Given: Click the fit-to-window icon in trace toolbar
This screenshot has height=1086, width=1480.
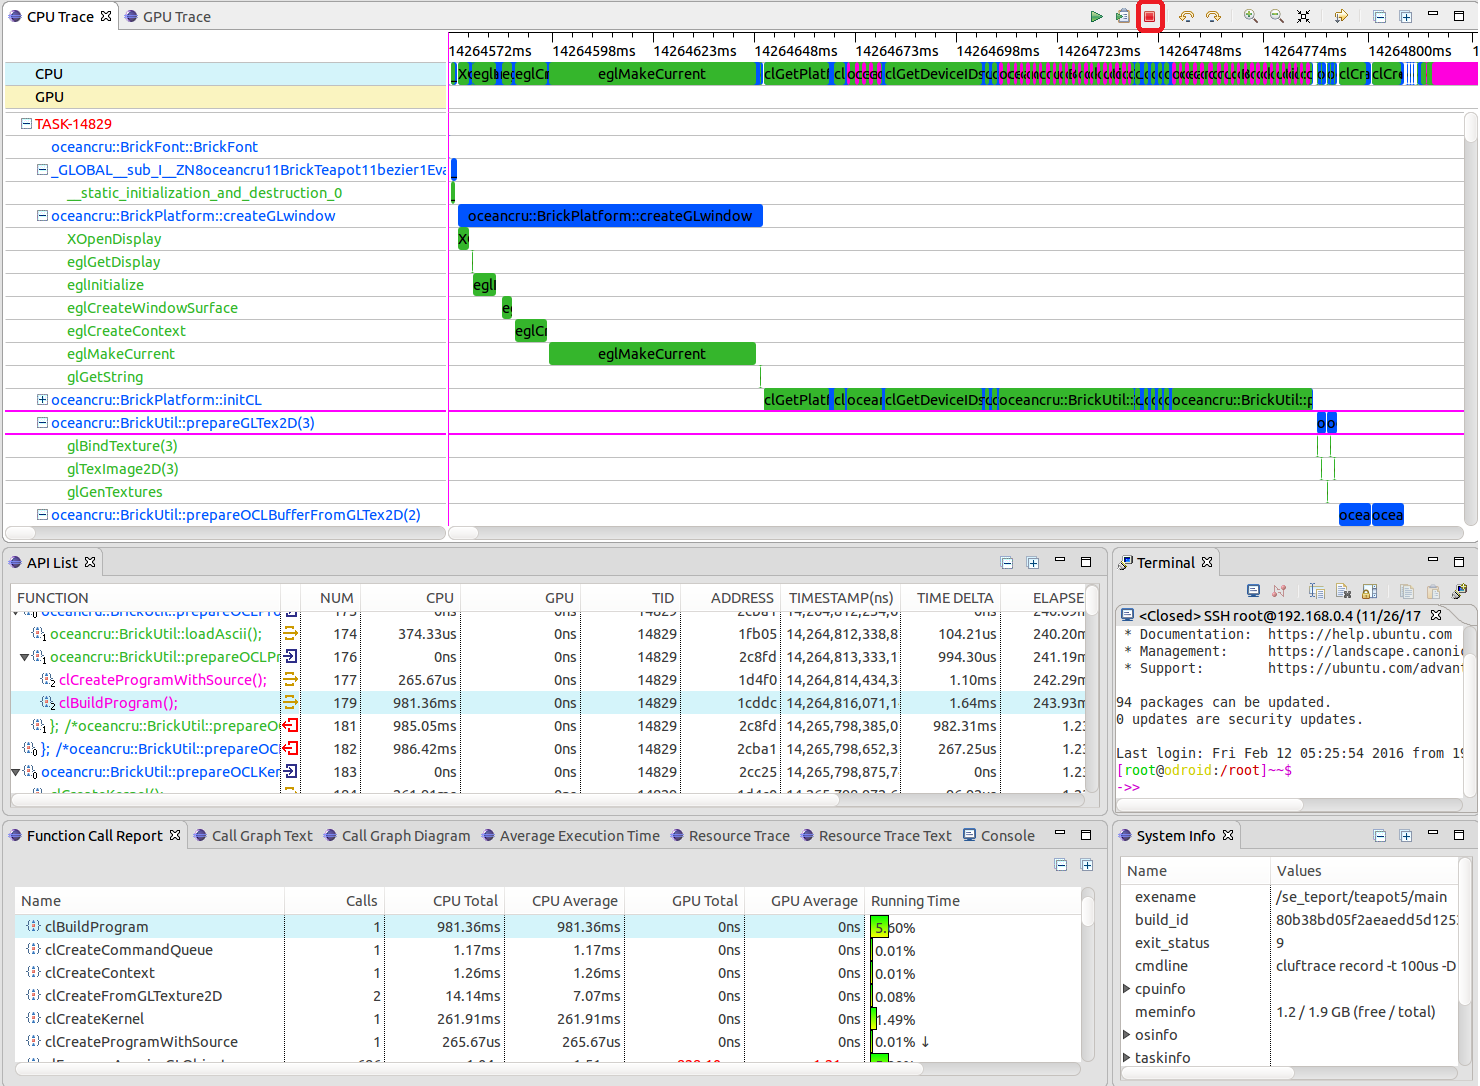Looking at the screenshot, I should click(x=1303, y=16).
